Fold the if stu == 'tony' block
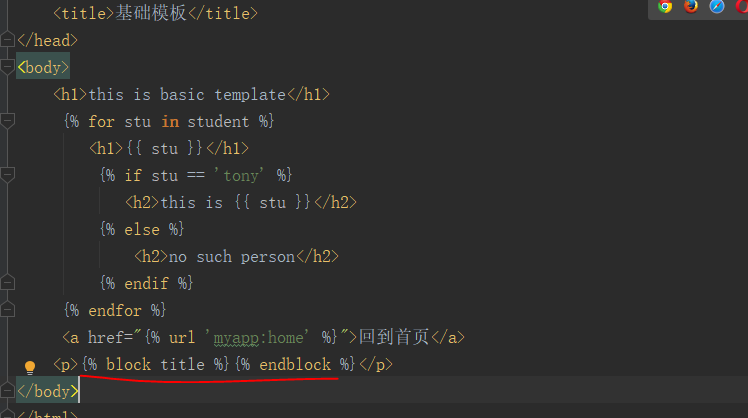The width and height of the screenshot is (748, 418). [x=8, y=175]
